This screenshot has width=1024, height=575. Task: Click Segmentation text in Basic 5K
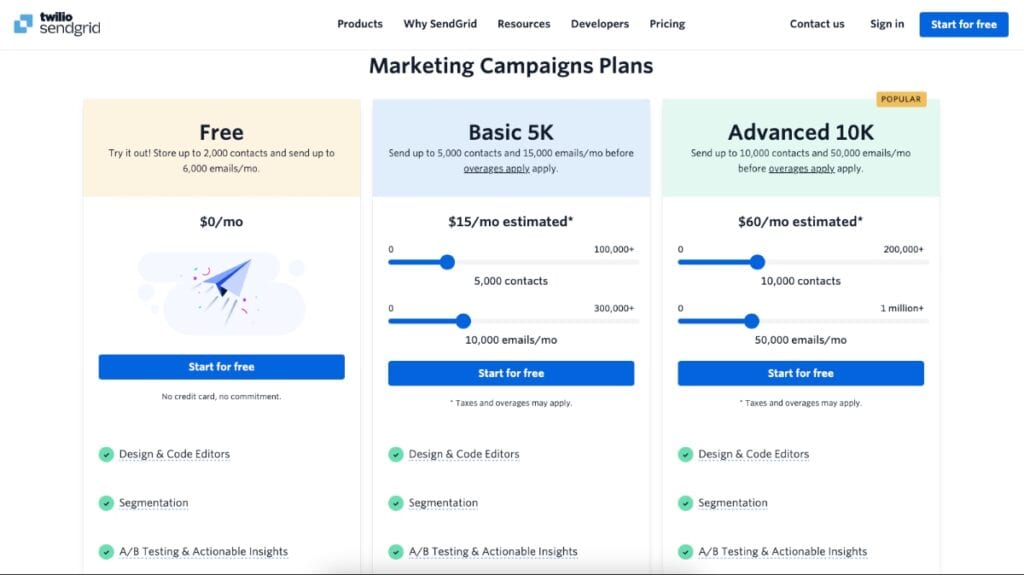pos(443,503)
